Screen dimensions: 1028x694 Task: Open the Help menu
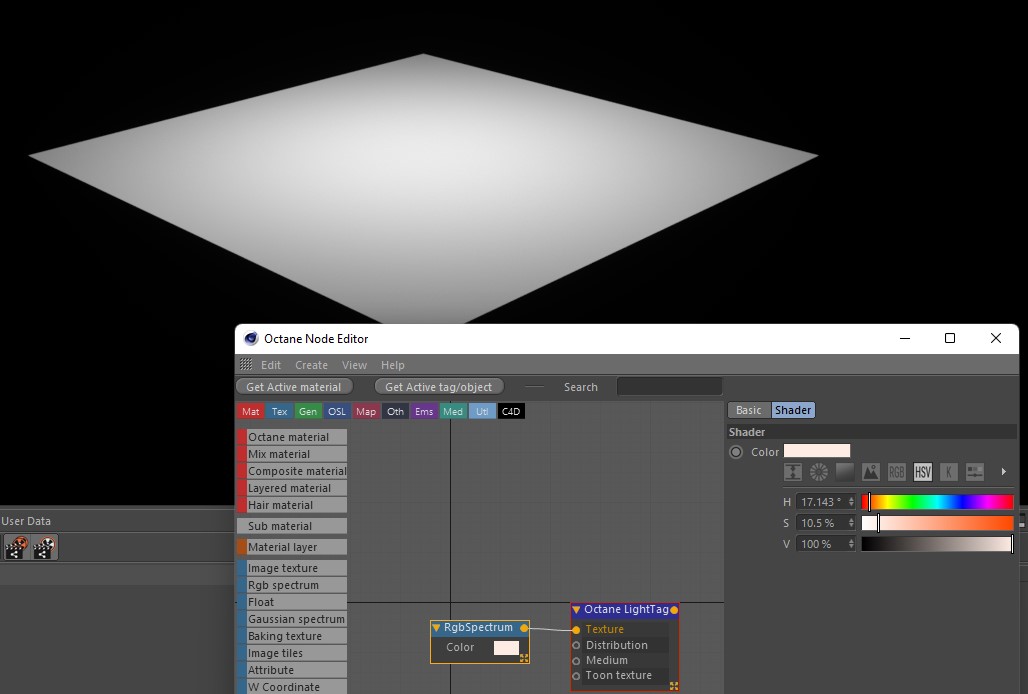(393, 365)
